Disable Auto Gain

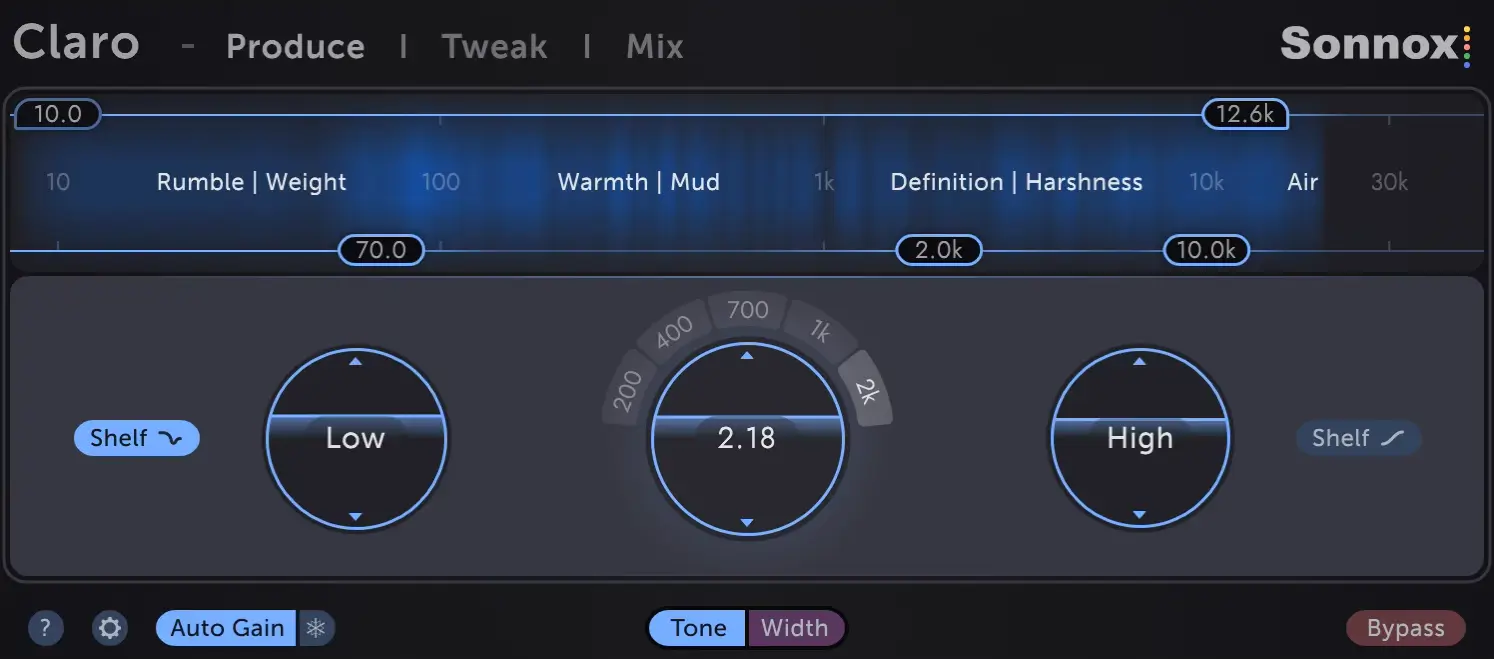point(226,628)
